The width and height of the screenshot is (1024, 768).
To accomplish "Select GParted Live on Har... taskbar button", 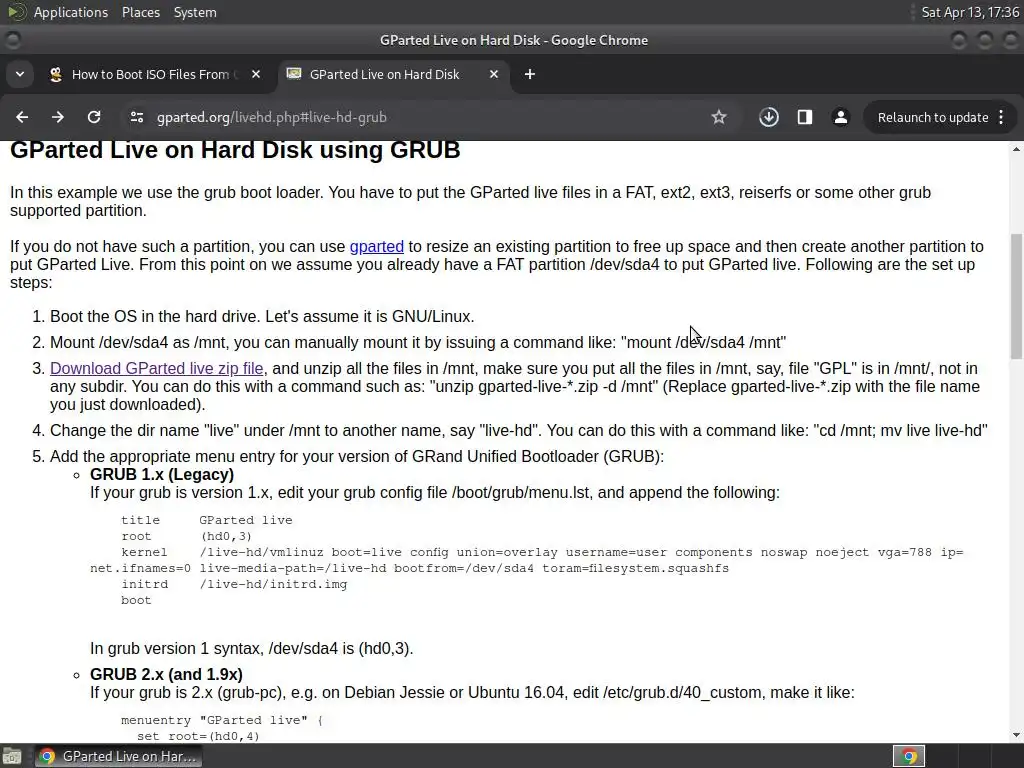I will (x=118, y=756).
